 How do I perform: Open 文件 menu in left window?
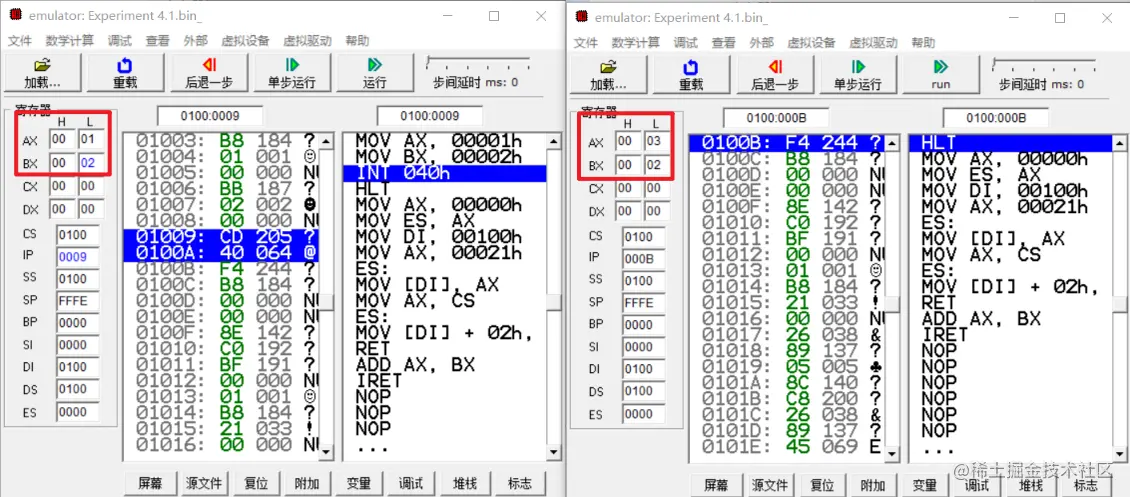[x=19, y=41]
